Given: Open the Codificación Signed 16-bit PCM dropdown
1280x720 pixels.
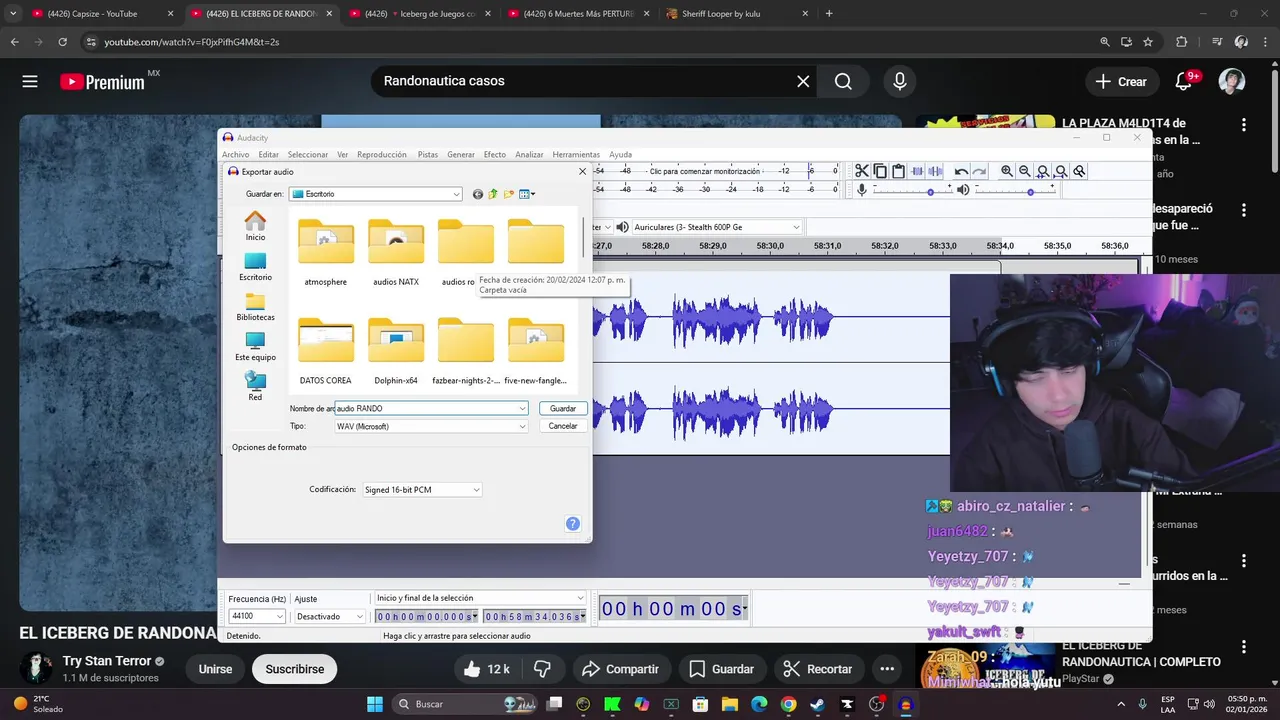Looking at the screenshot, I should 422,490.
